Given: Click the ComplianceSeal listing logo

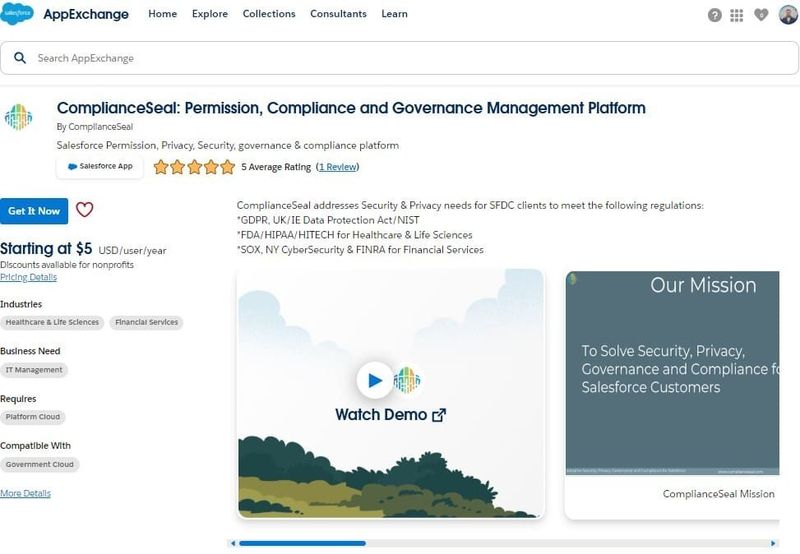Looking at the screenshot, I should [18, 117].
